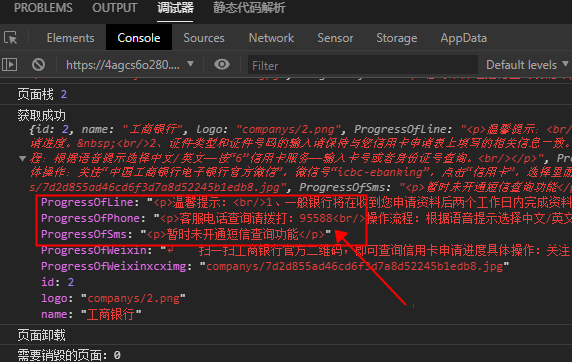Select the 页面栈 2 log line
The height and width of the screenshot is (362, 572).
click(x=42, y=95)
